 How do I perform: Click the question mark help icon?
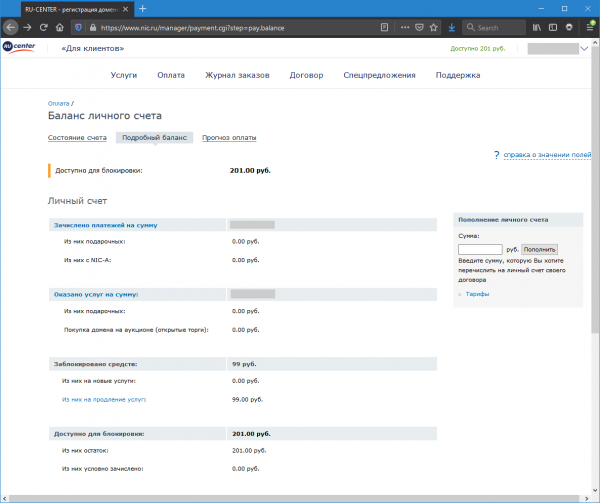pyautogui.click(x=496, y=155)
